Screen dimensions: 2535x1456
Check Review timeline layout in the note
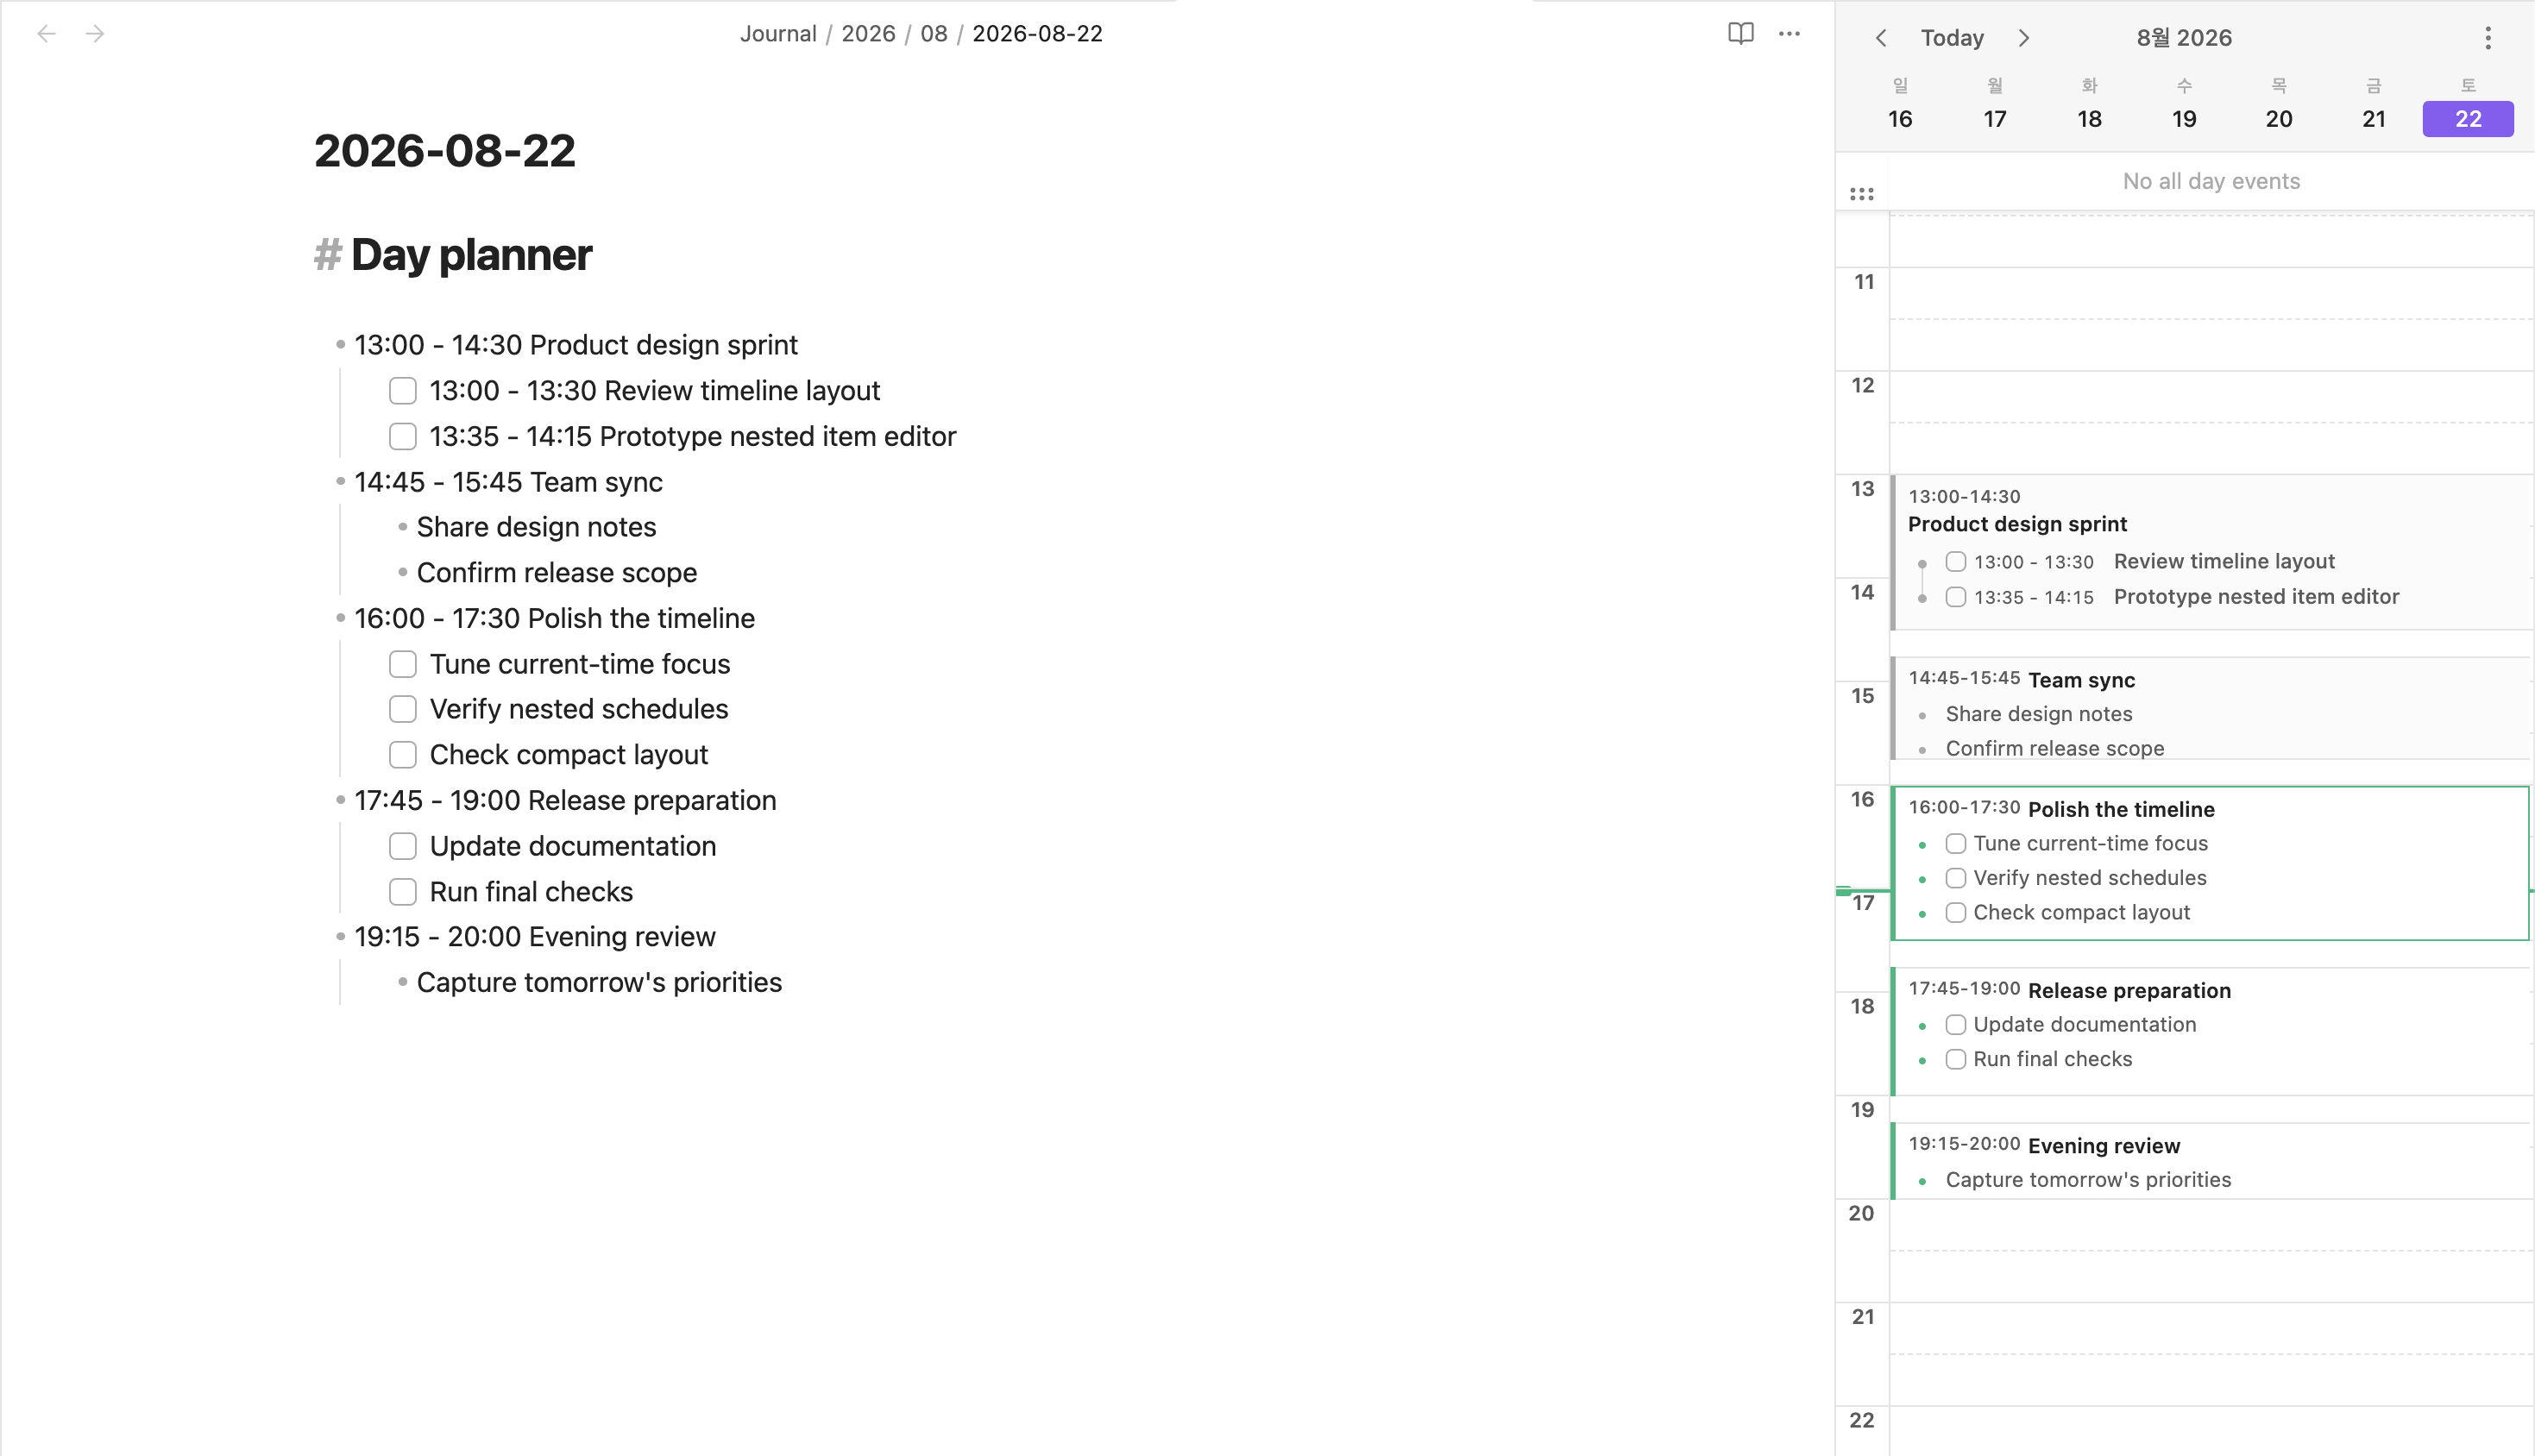tap(403, 391)
